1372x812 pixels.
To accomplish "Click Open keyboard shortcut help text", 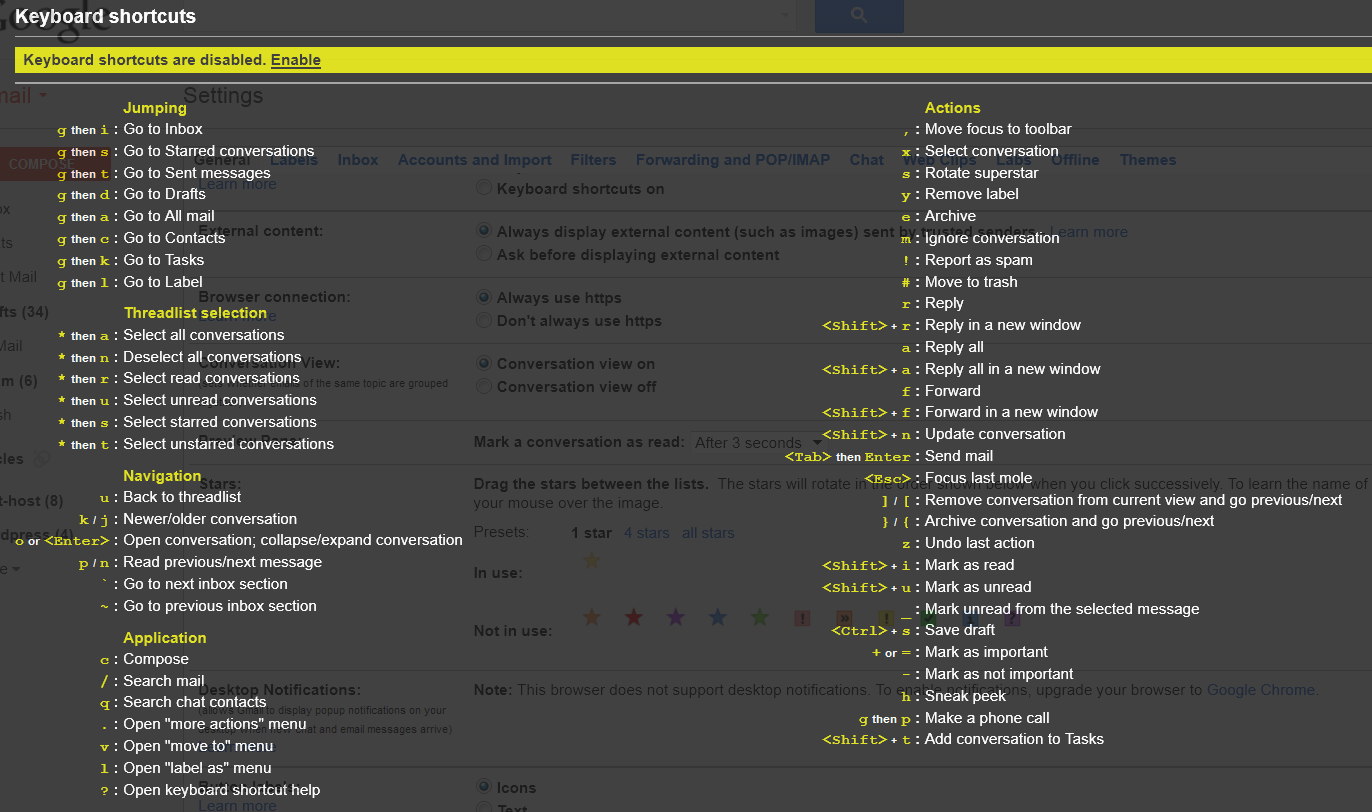I will [222, 790].
